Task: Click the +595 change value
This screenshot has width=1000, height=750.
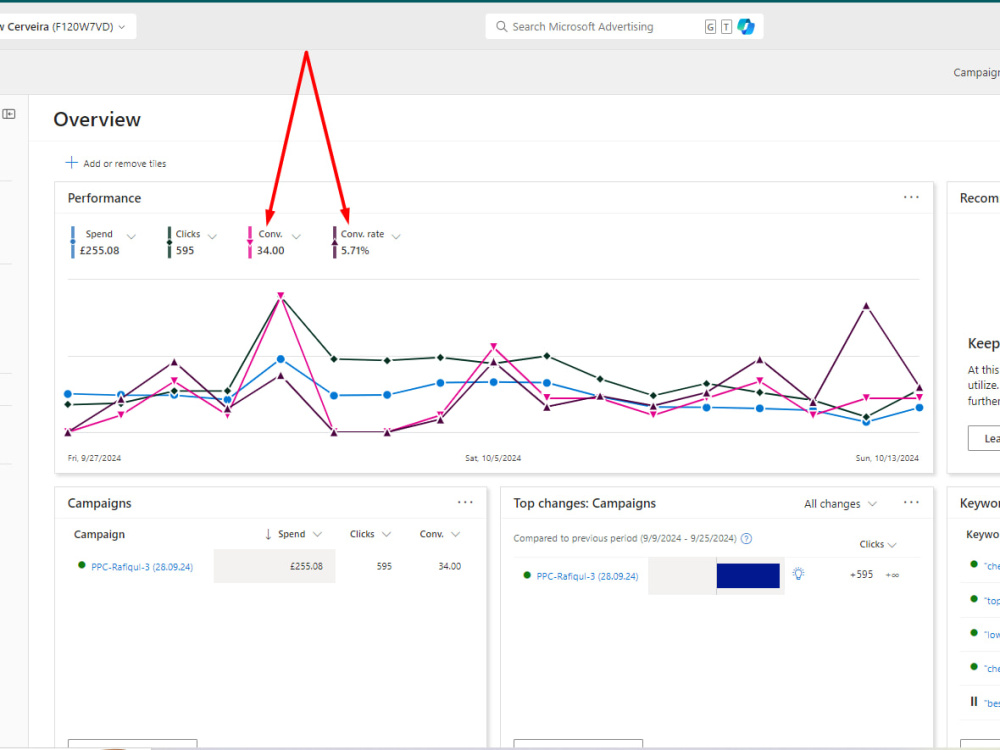Action: point(861,575)
